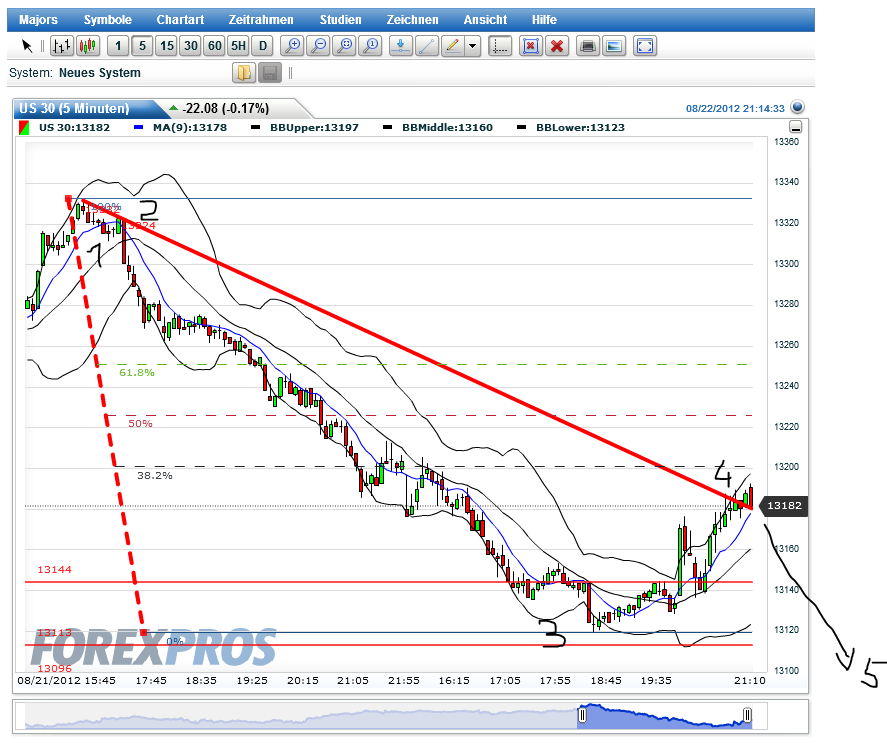Open a saved system via folder icon
The height and width of the screenshot is (743, 887).
pyautogui.click(x=243, y=71)
